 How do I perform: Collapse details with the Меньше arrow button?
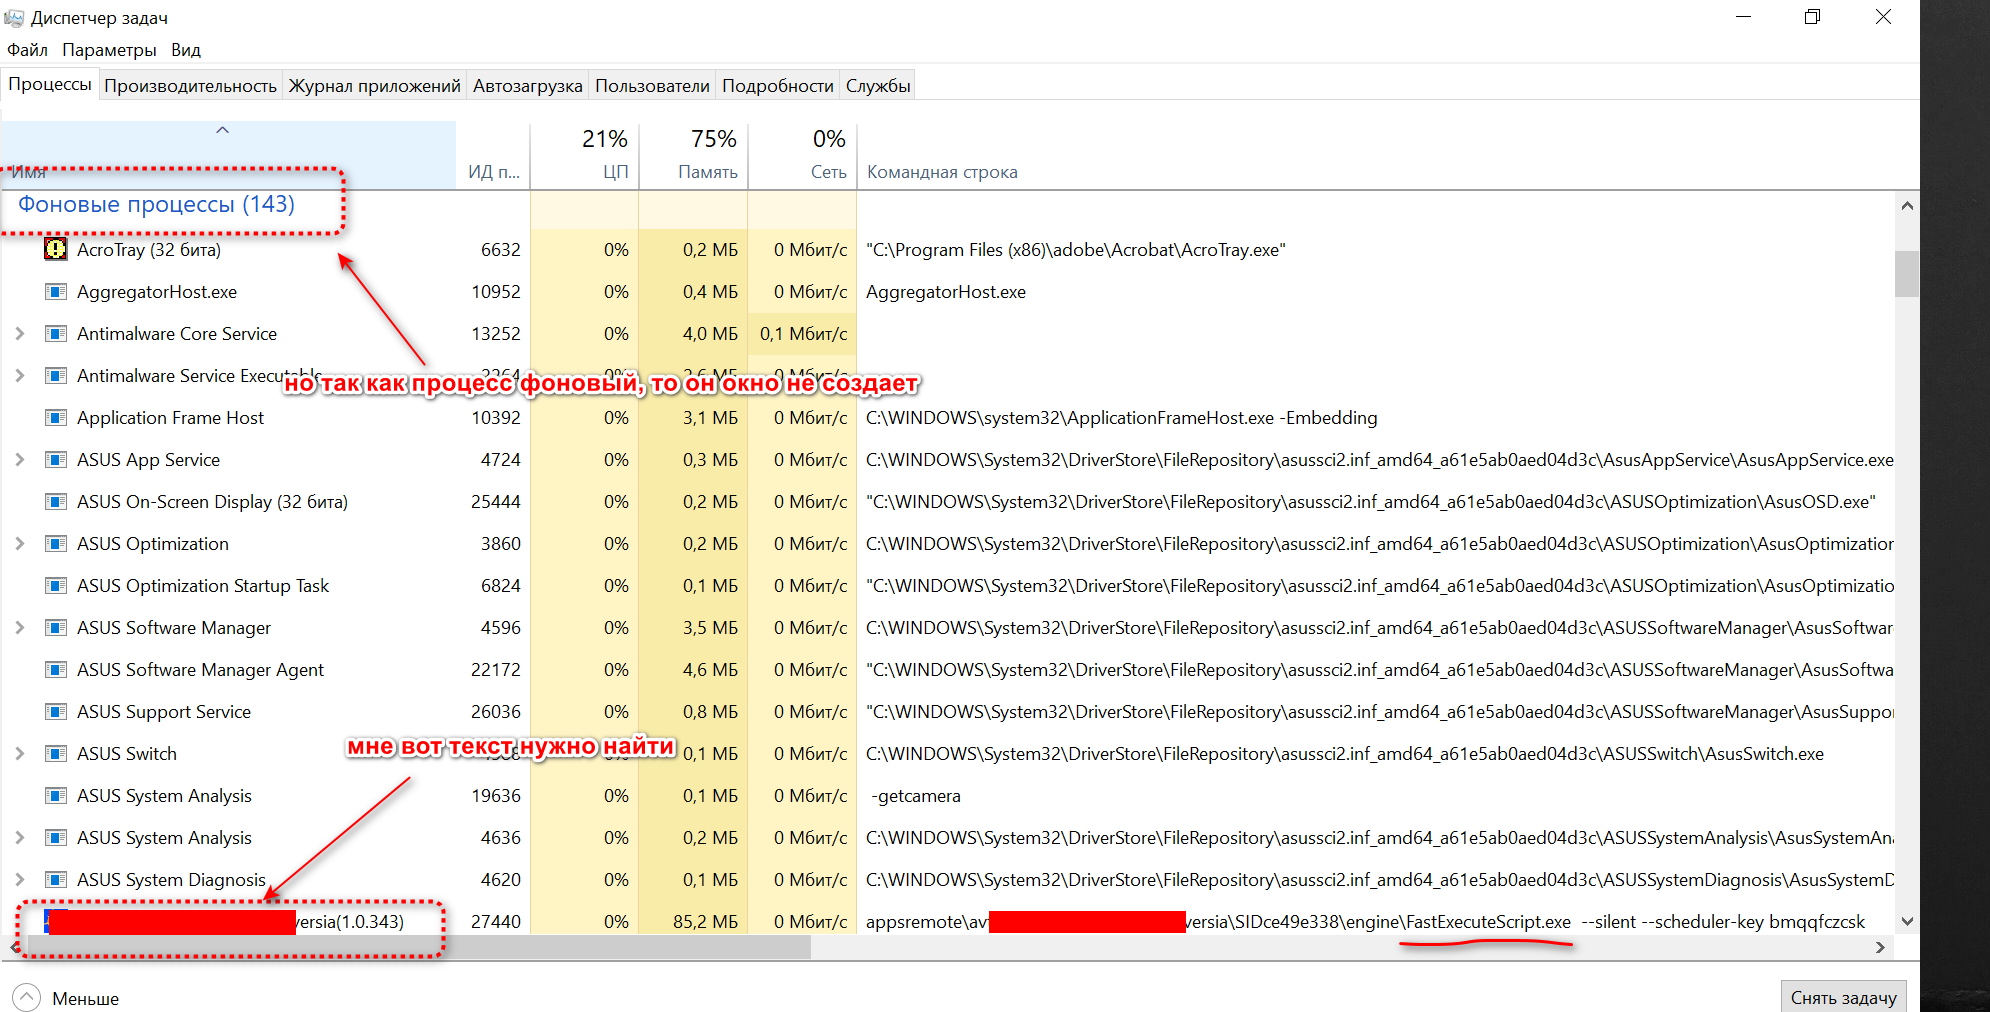click(27, 997)
